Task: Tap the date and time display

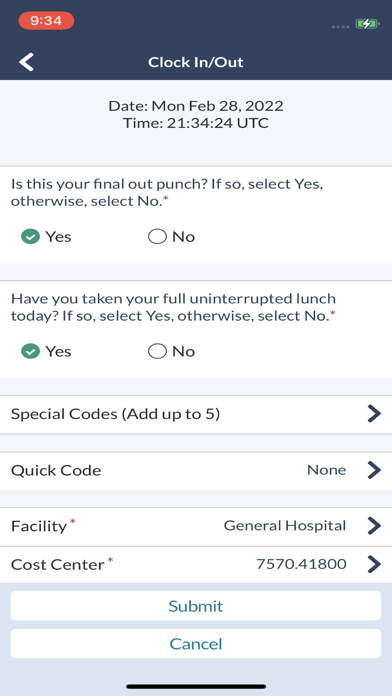Action: click(196, 115)
